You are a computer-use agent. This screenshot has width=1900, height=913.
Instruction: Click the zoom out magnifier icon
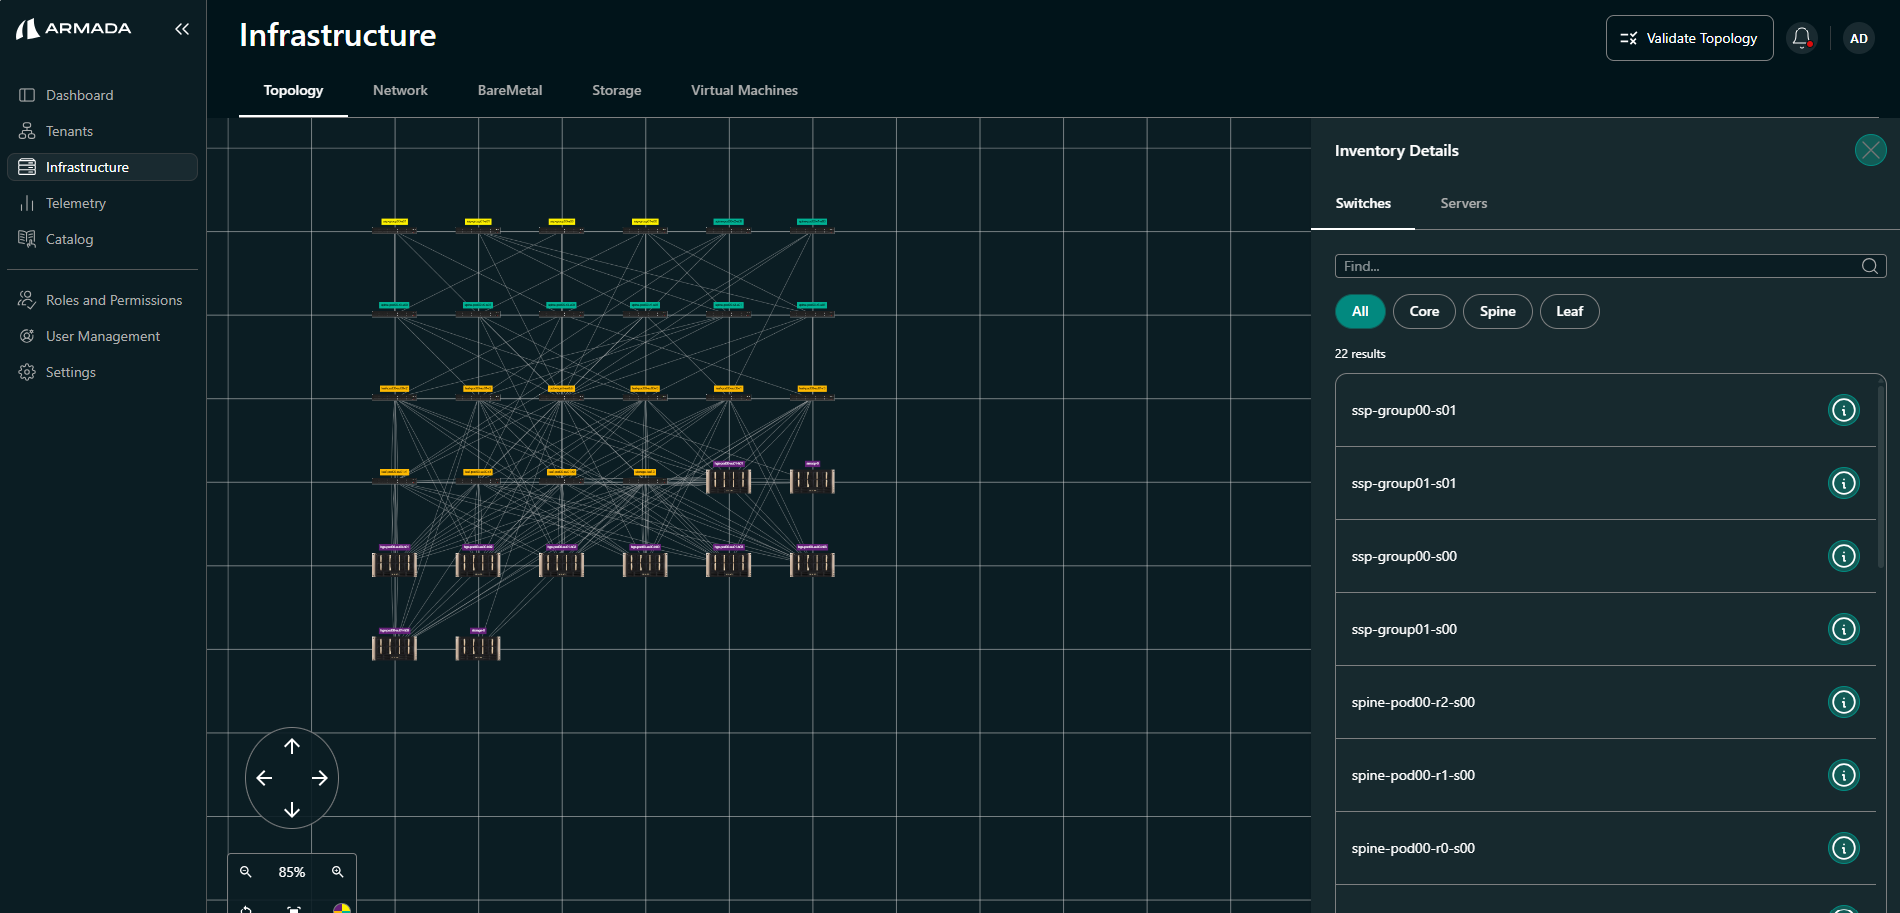click(x=246, y=872)
